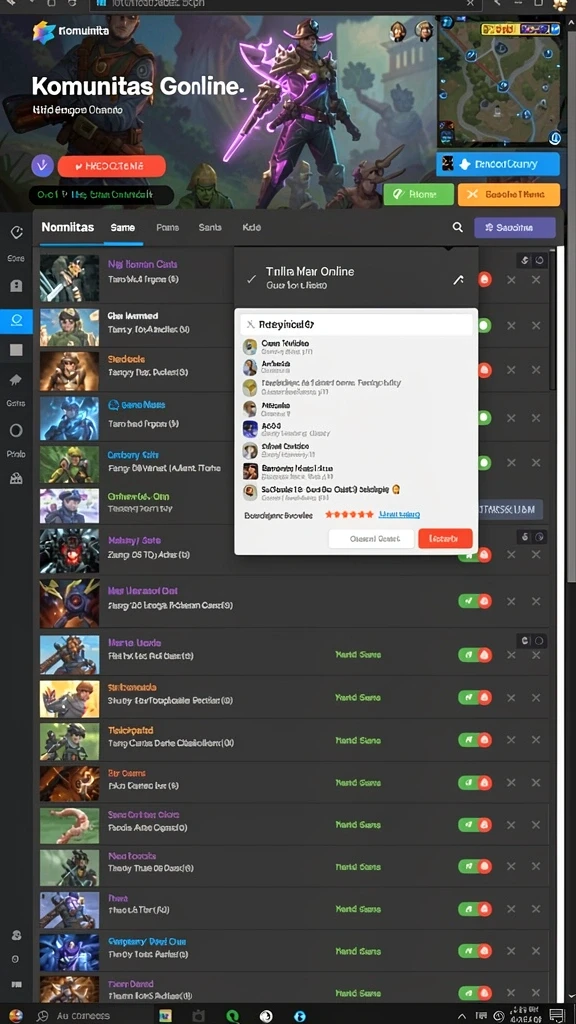Click the red-orange button in the popup footer
Screen dimensions: 576x1024
click(445, 539)
